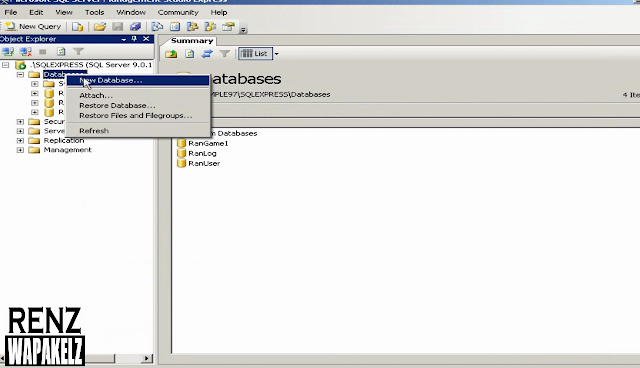Screen dimensions: 640x368
Task: Expand the Management tree node
Action: point(20,150)
